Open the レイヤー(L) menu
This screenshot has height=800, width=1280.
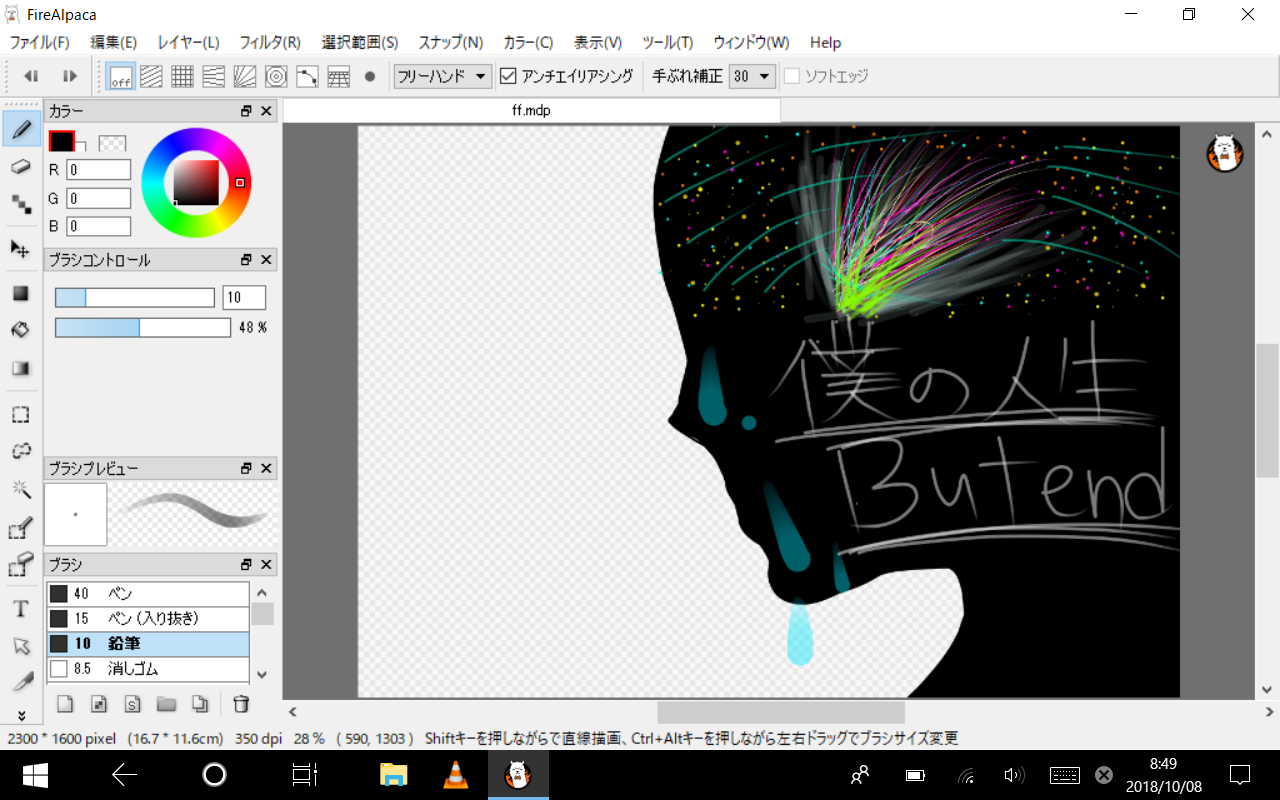point(188,43)
